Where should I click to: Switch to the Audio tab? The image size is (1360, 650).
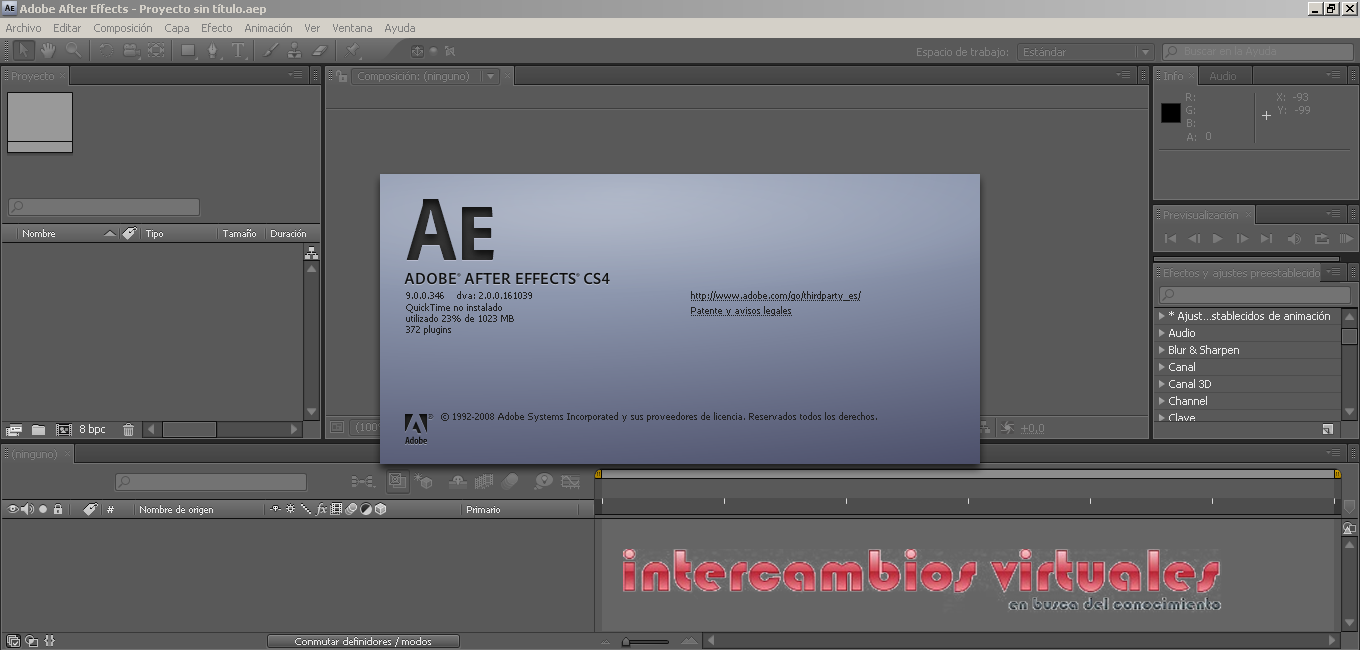[x=1225, y=75]
